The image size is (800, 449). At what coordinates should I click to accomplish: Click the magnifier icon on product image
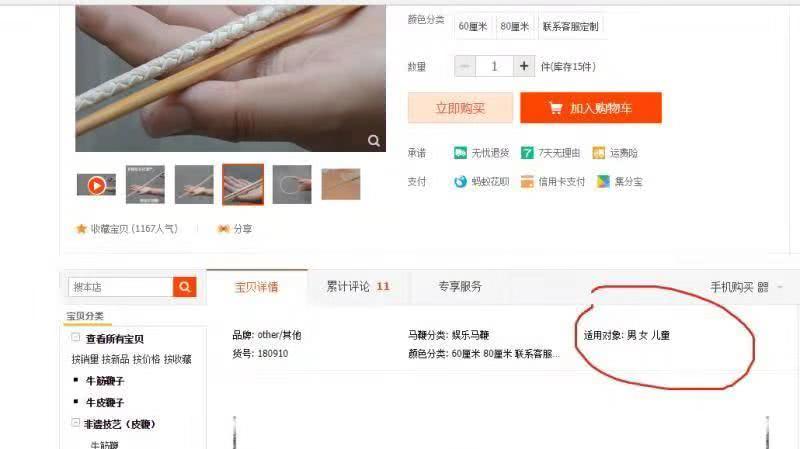[373, 141]
